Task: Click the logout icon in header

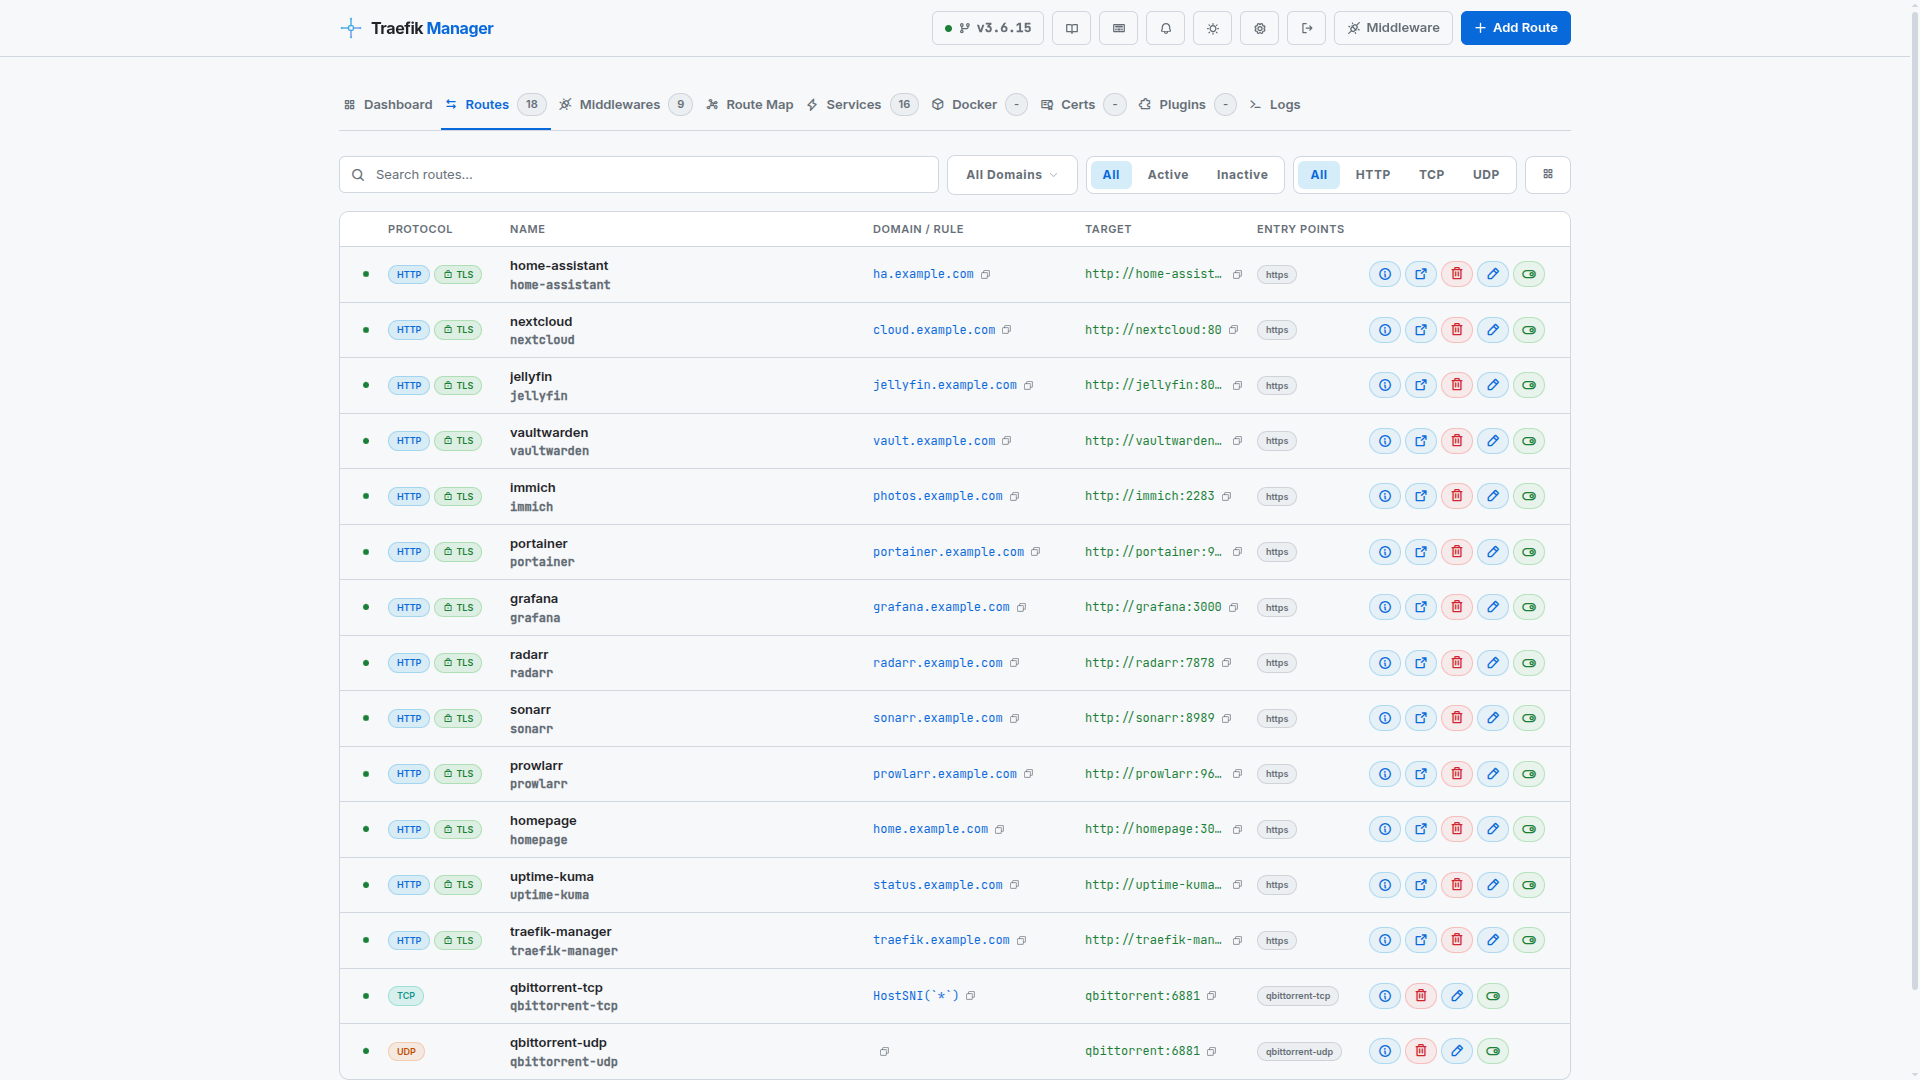Action: point(1307,28)
